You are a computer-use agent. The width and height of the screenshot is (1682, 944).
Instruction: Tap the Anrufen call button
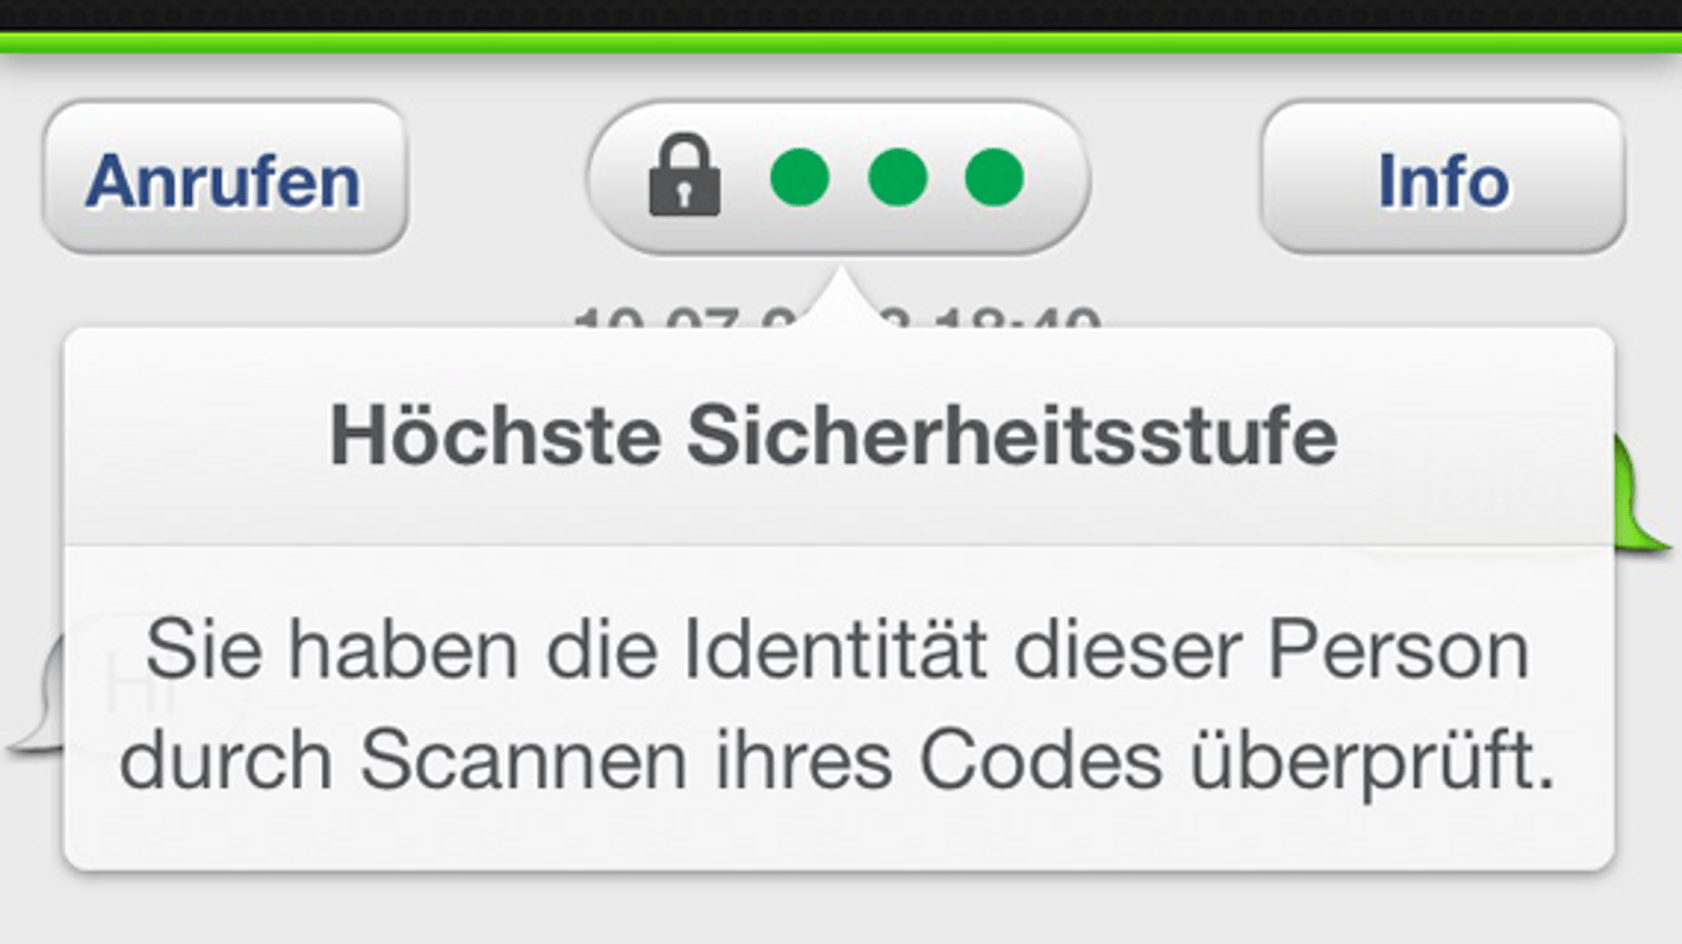[x=225, y=178]
